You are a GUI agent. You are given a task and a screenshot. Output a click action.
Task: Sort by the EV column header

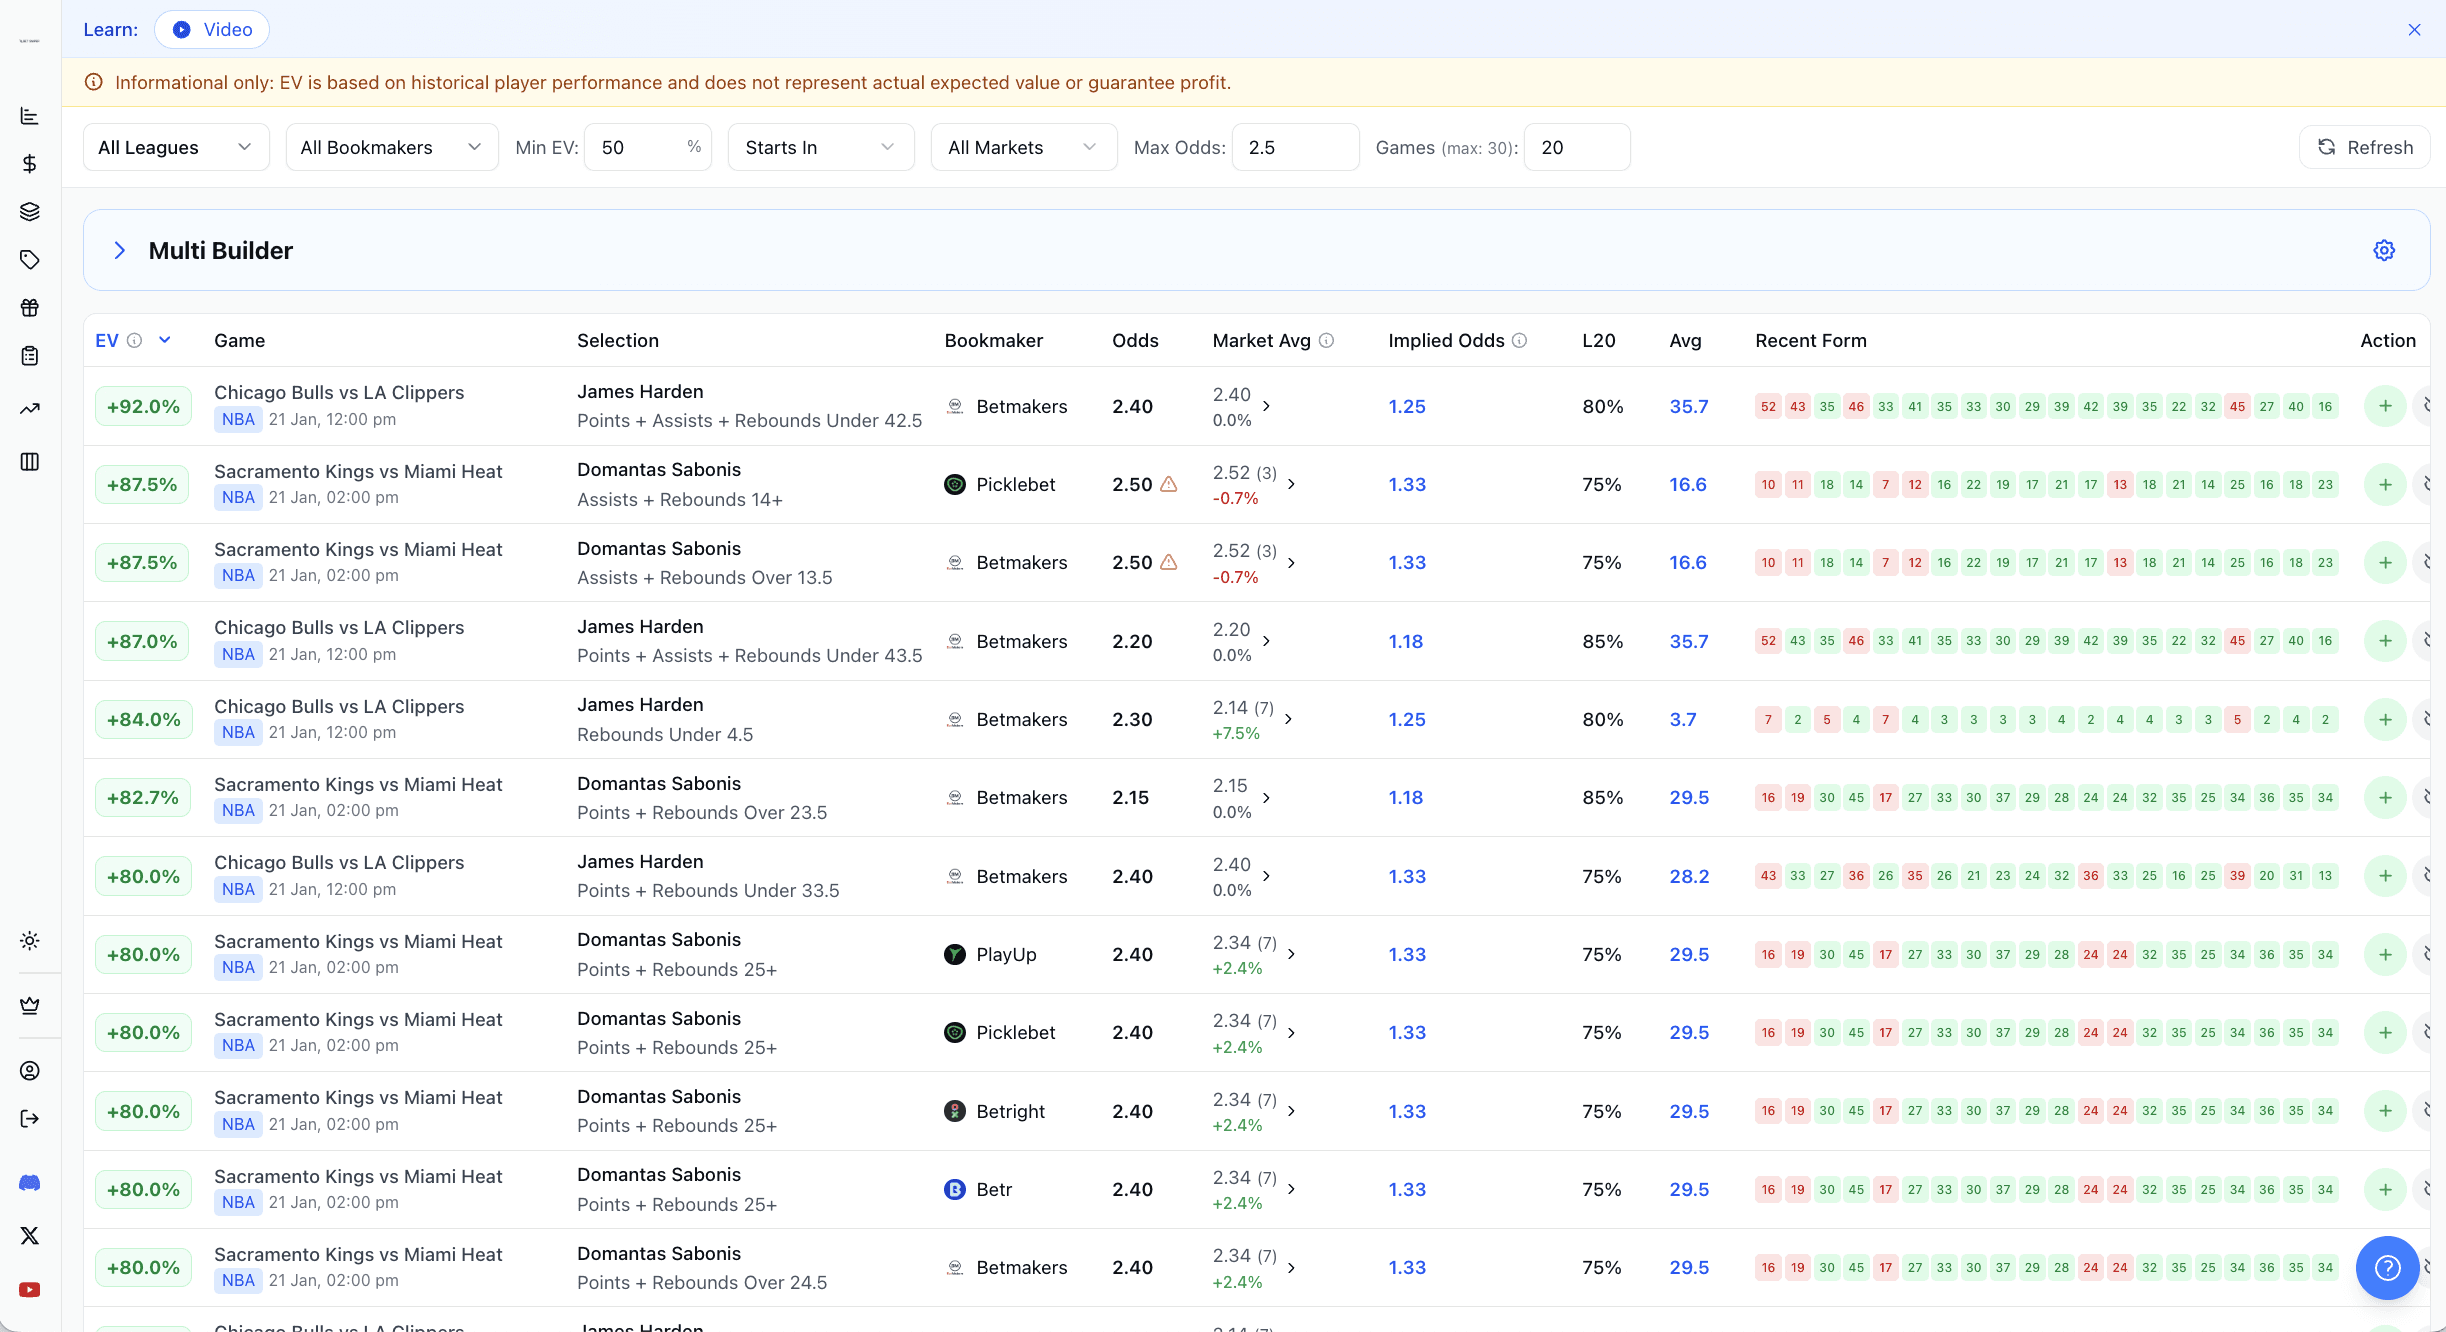tap(107, 341)
